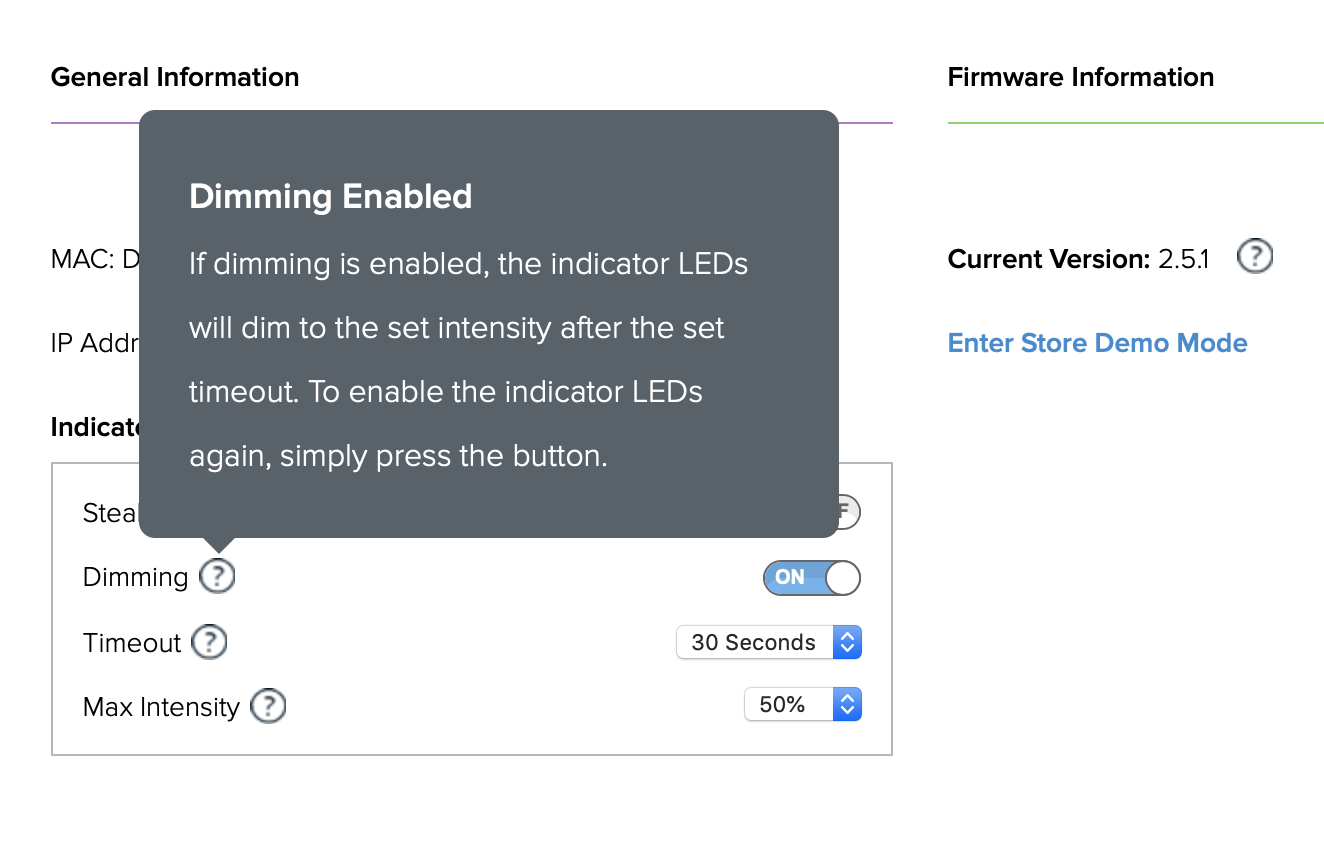The height and width of the screenshot is (868, 1324).
Task: Click the tooltip description about indicator LEDs
Action: (468, 360)
